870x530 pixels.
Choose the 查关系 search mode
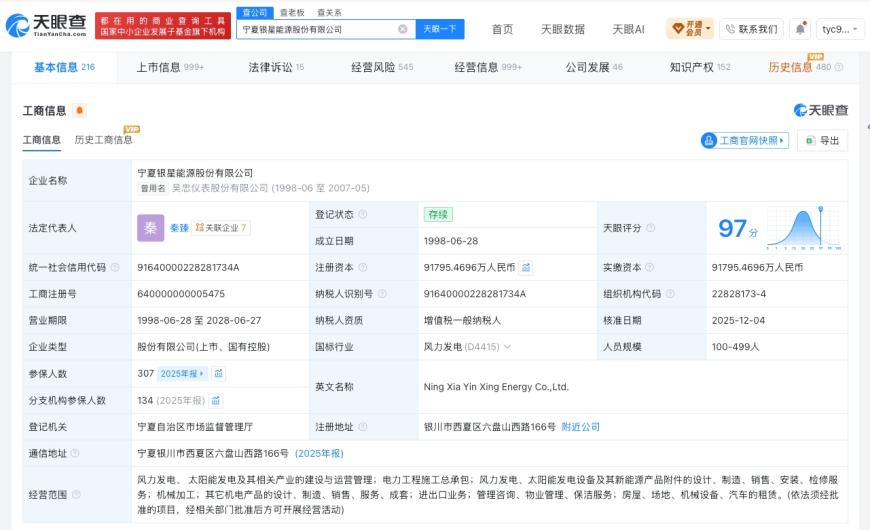(x=329, y=12)
